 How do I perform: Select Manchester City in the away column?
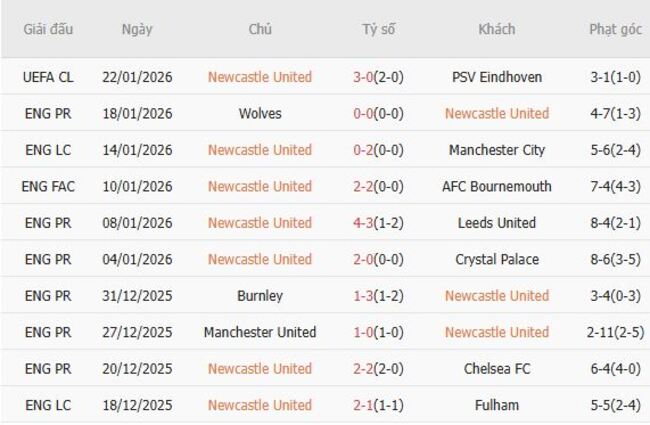(x=497, y=150)
